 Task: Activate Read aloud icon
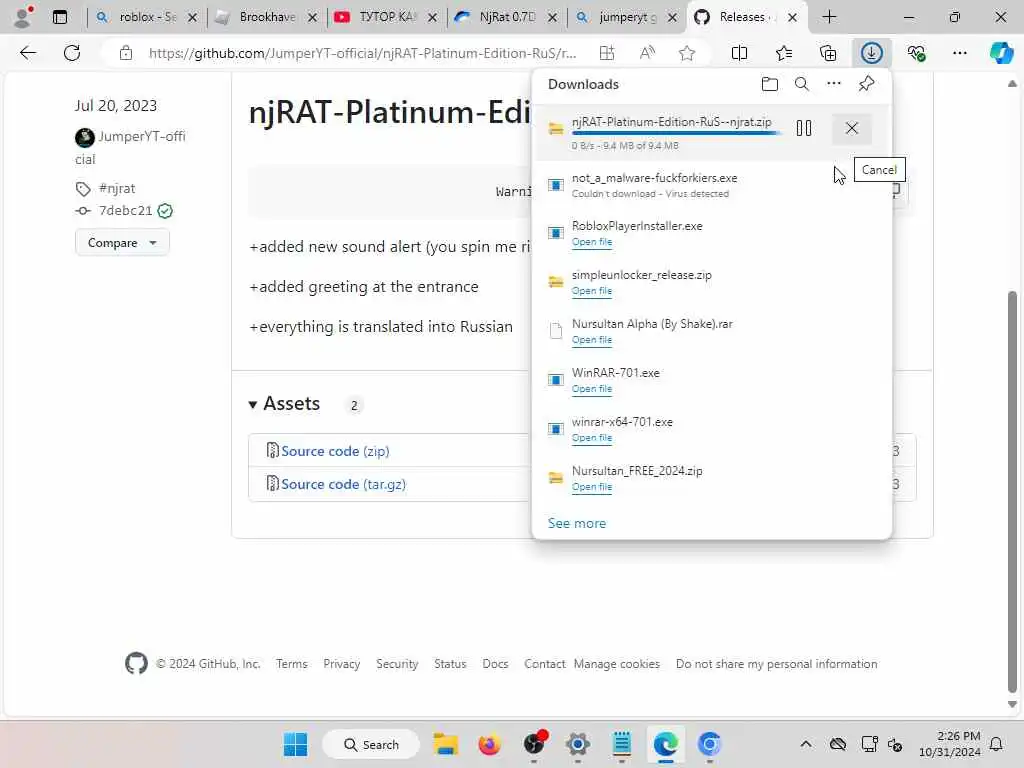coord(647,53)
